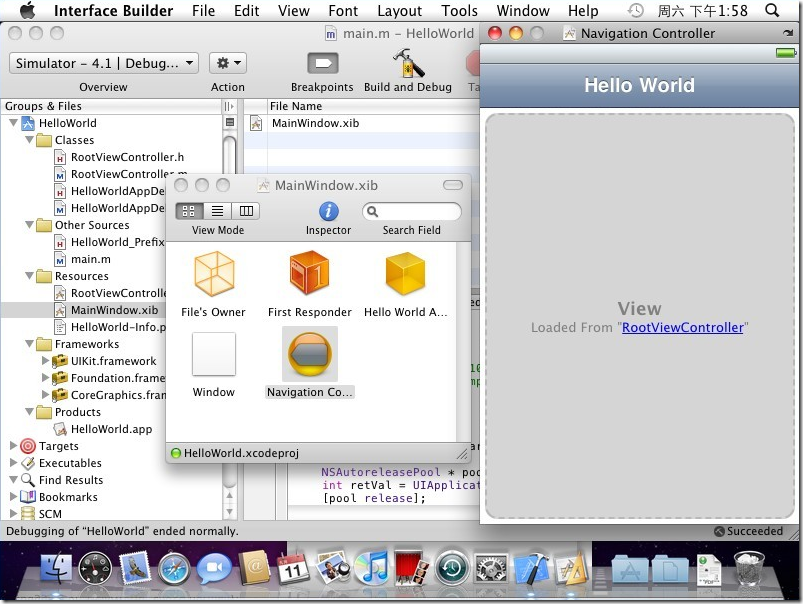The height and width of the screenshot is (604, 803).
Task: Click the Search Field in MainWindow.xib
Action: [412, 211]
